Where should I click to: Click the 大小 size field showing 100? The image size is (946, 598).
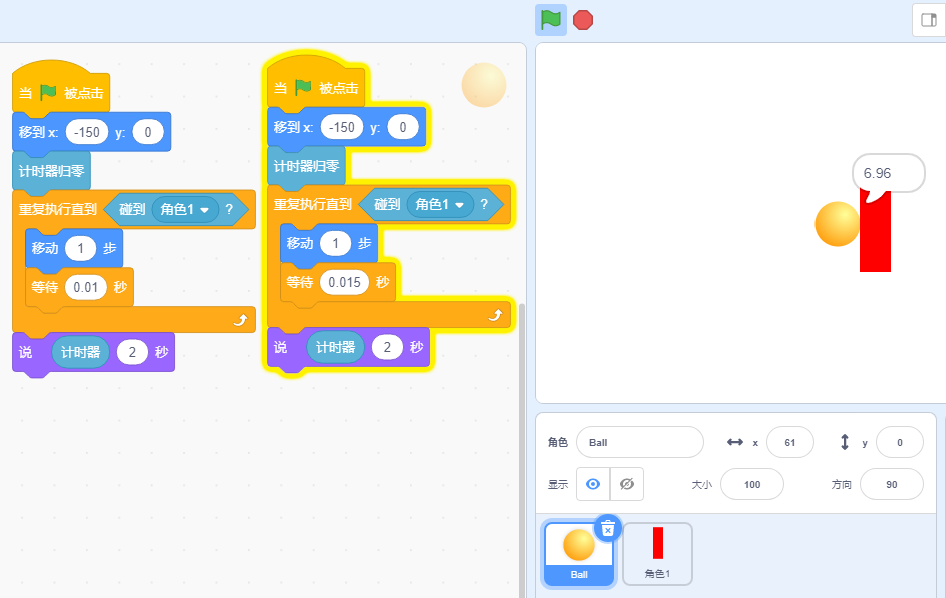point(752,484)
